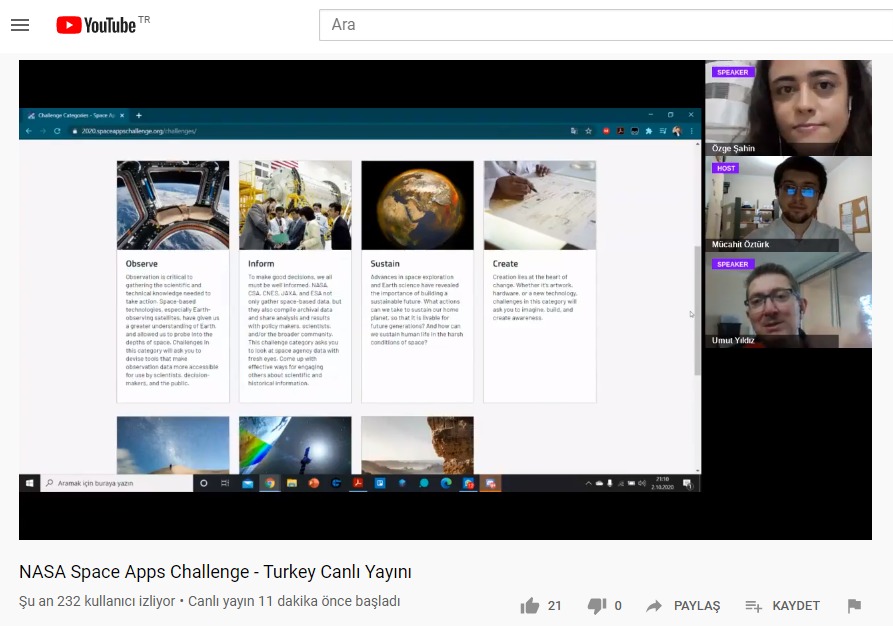Like the video with thumbs-up icon
The width and height of the screenshot is (893, 626).
pos(530,606)
